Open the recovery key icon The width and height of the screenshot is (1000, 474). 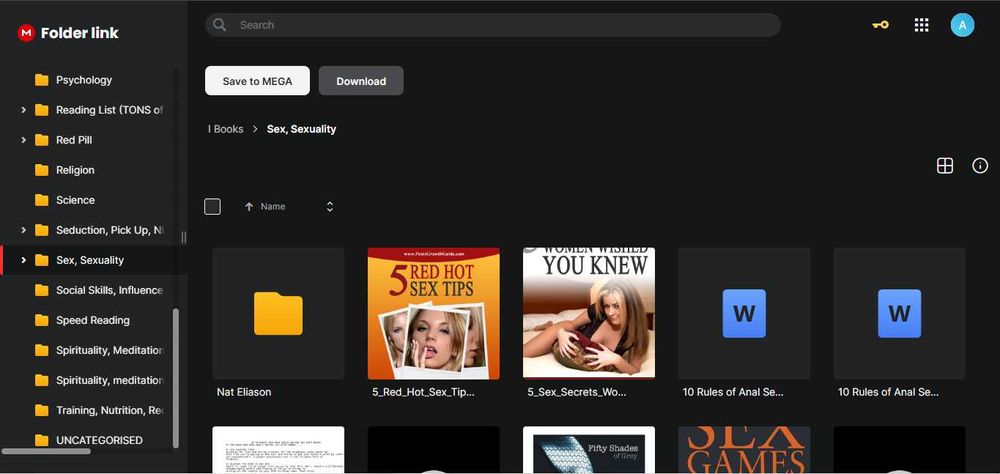(x=880, y=25)
